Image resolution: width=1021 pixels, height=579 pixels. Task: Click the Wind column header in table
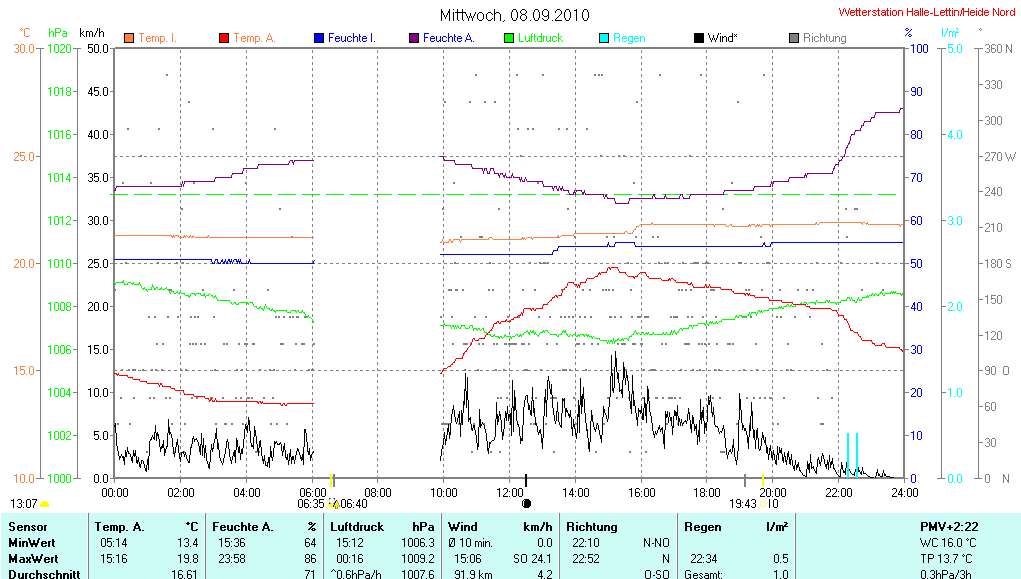[462, 526]
